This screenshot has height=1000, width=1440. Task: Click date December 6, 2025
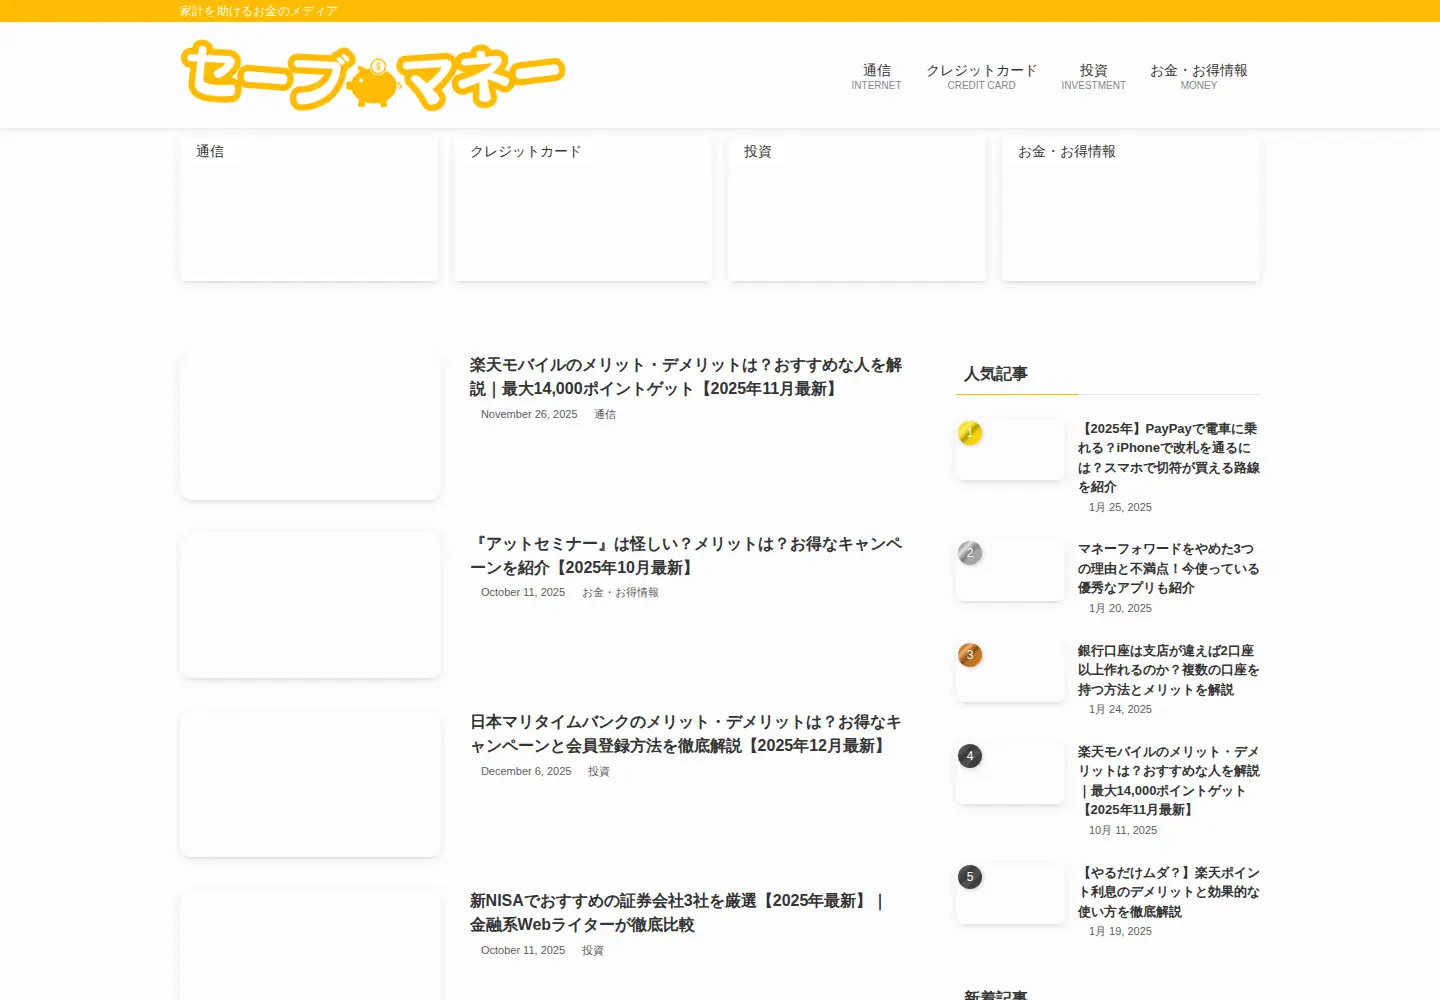(x=526, y=771)
